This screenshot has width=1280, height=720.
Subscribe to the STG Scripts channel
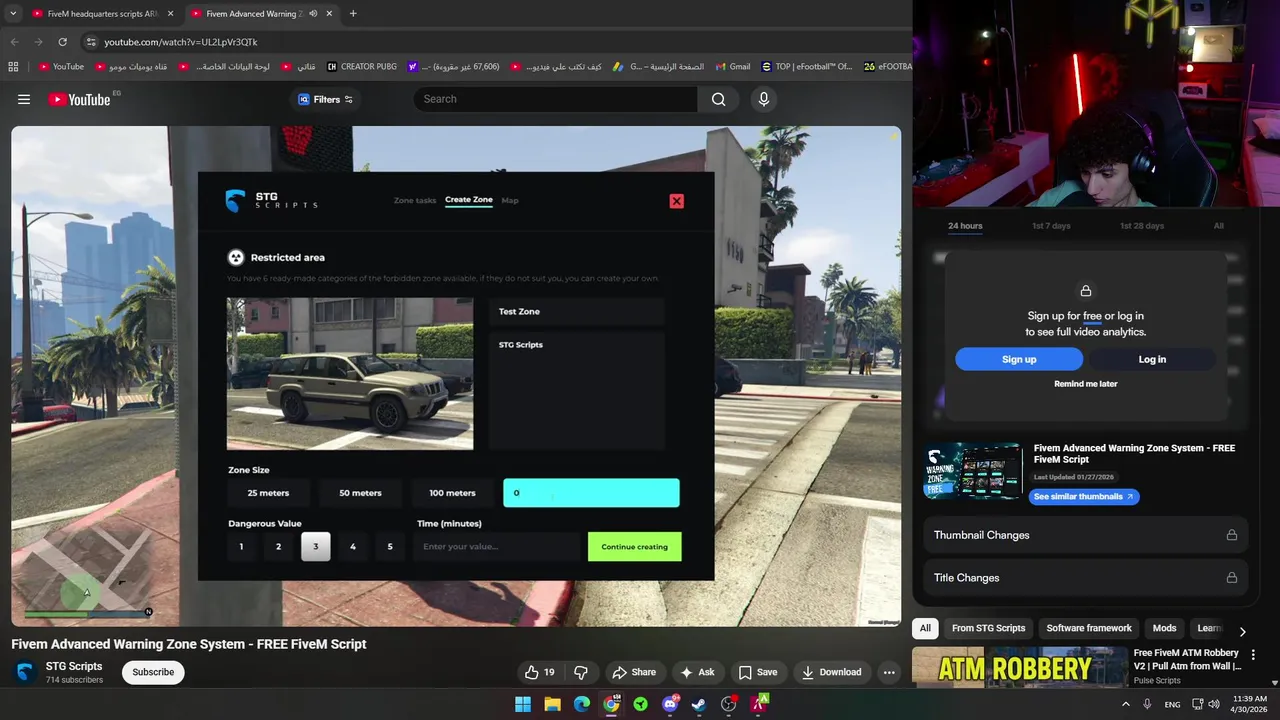click(x=153, y=672)
